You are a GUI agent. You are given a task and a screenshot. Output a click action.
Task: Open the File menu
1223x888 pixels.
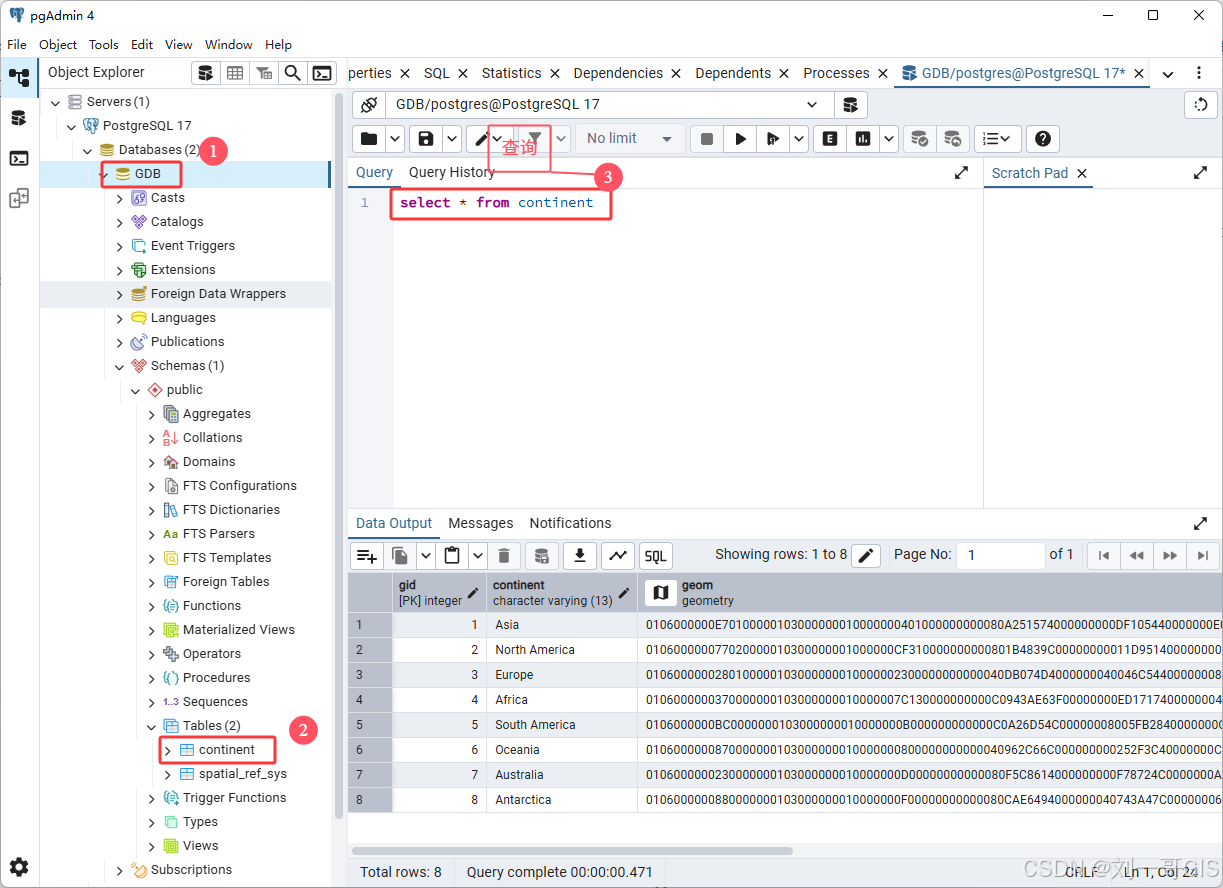tap(17, 44)
